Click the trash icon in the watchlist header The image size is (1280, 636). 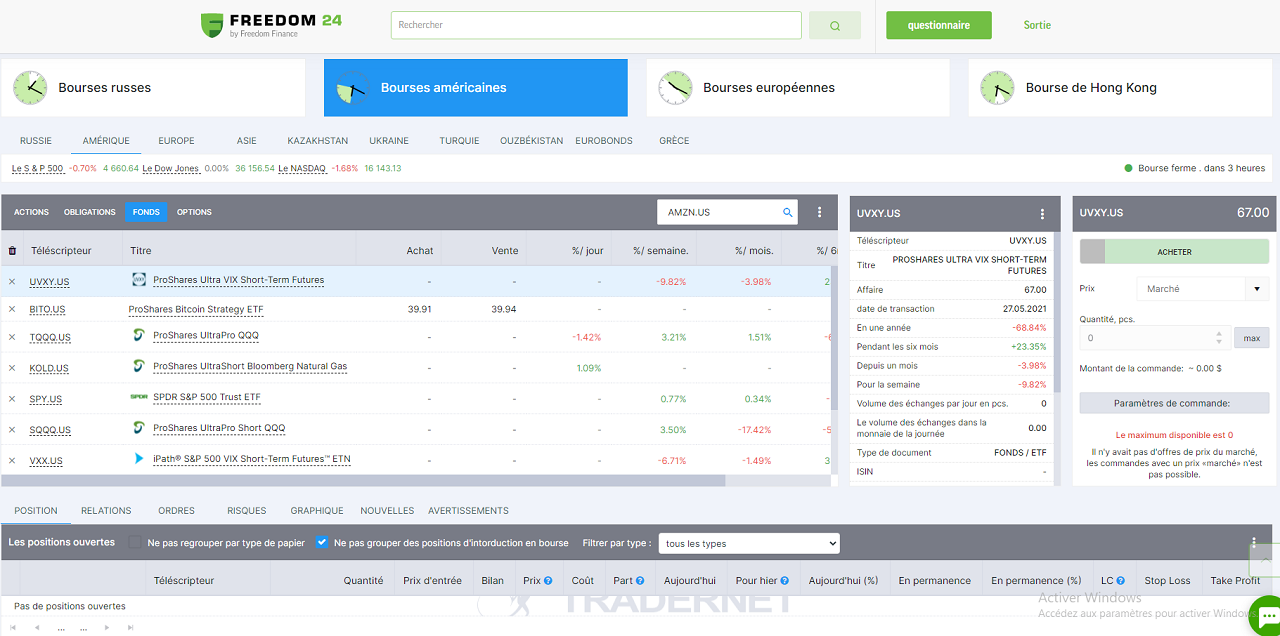(x=12, y=251)
